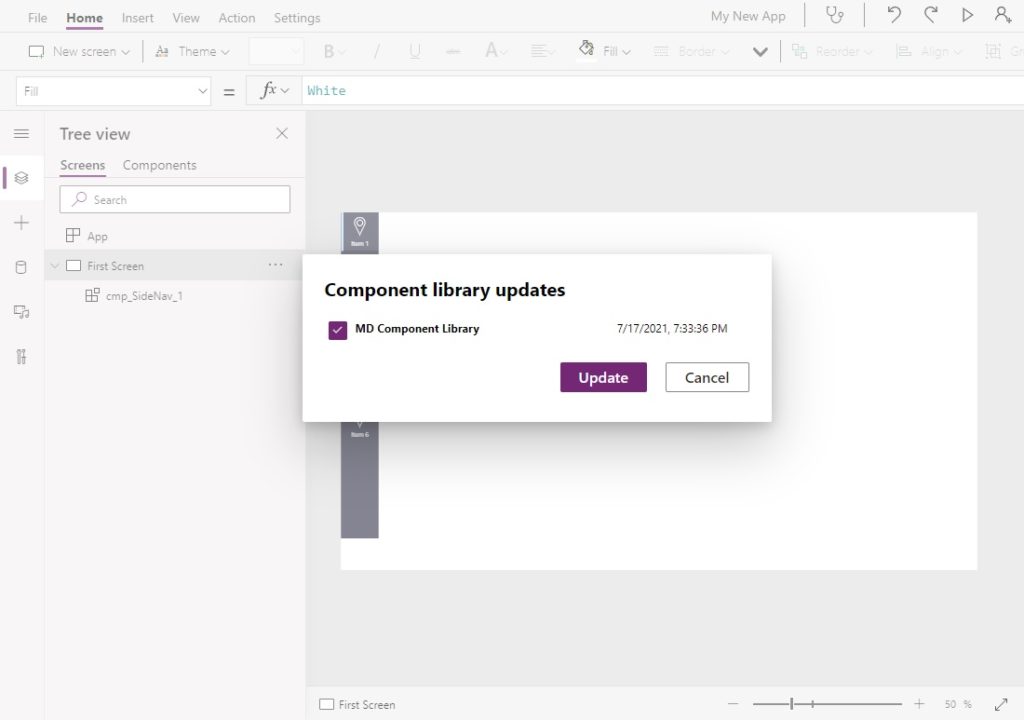Viewport: 1024px width, 720px height.
Task: Open the App checker stethoscope icon
Action: click(835, 15)
